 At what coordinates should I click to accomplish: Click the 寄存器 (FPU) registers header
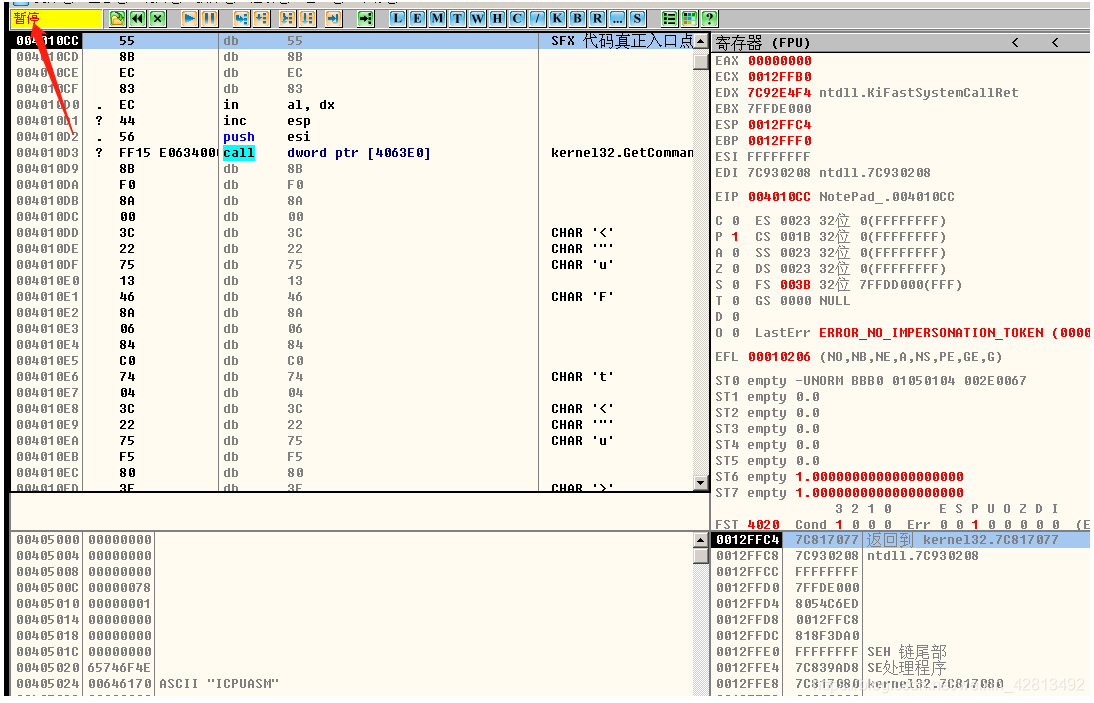(763, 43)
